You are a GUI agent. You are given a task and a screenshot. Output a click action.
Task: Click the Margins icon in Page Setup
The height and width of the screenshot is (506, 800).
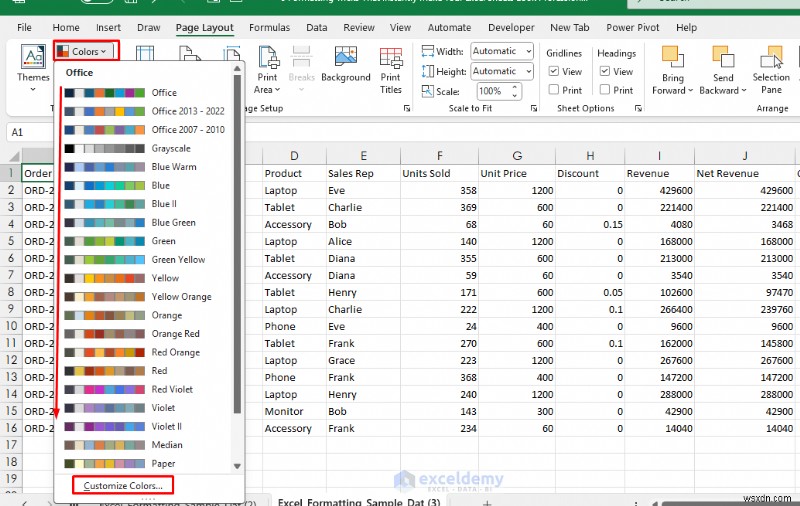tap(145, 55)
